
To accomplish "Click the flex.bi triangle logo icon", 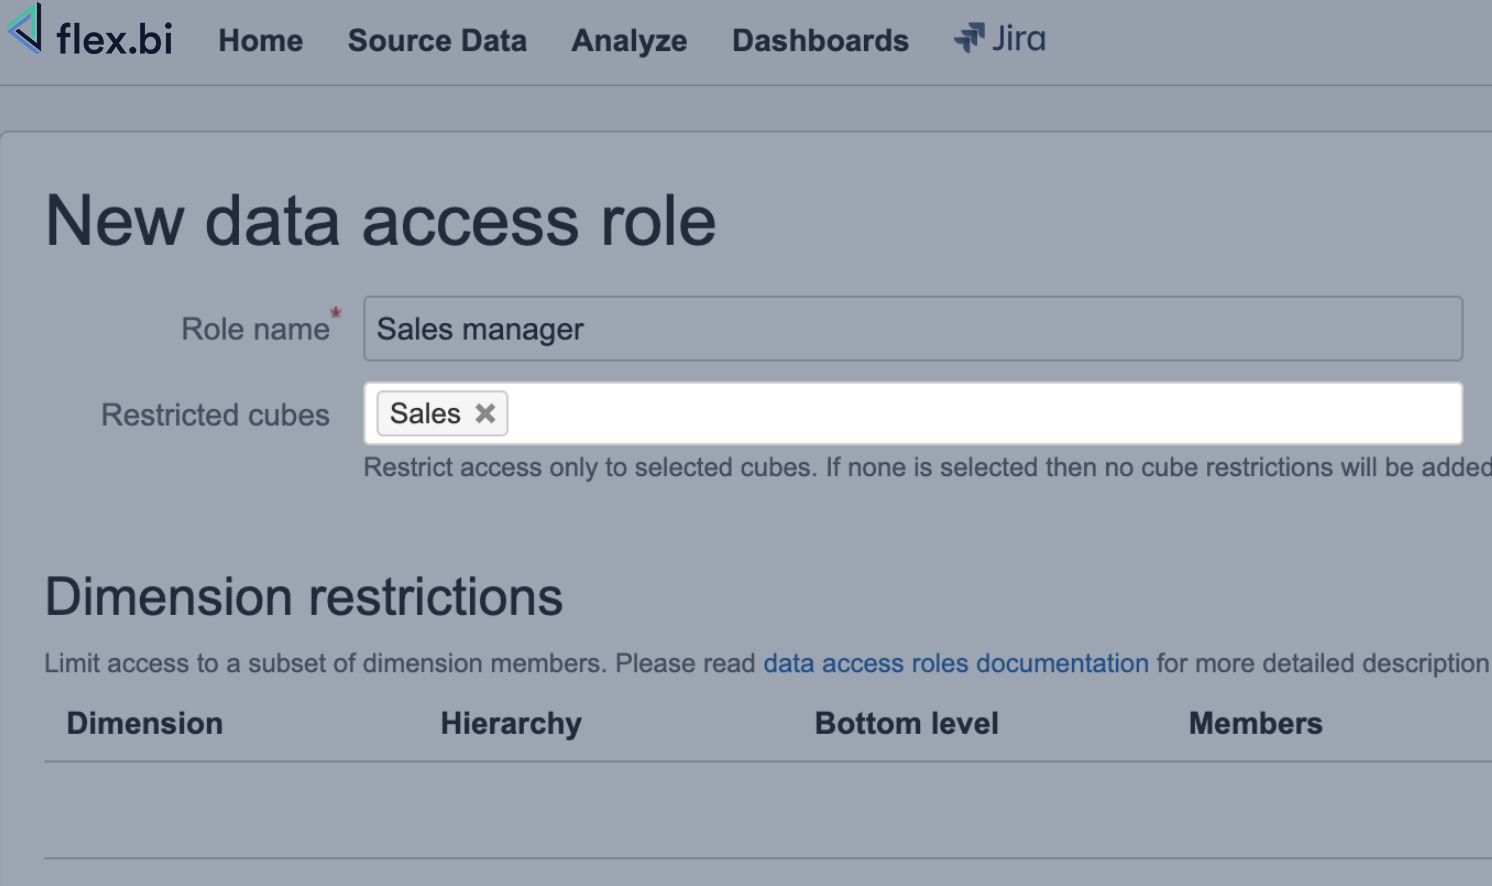I will 26,28.
